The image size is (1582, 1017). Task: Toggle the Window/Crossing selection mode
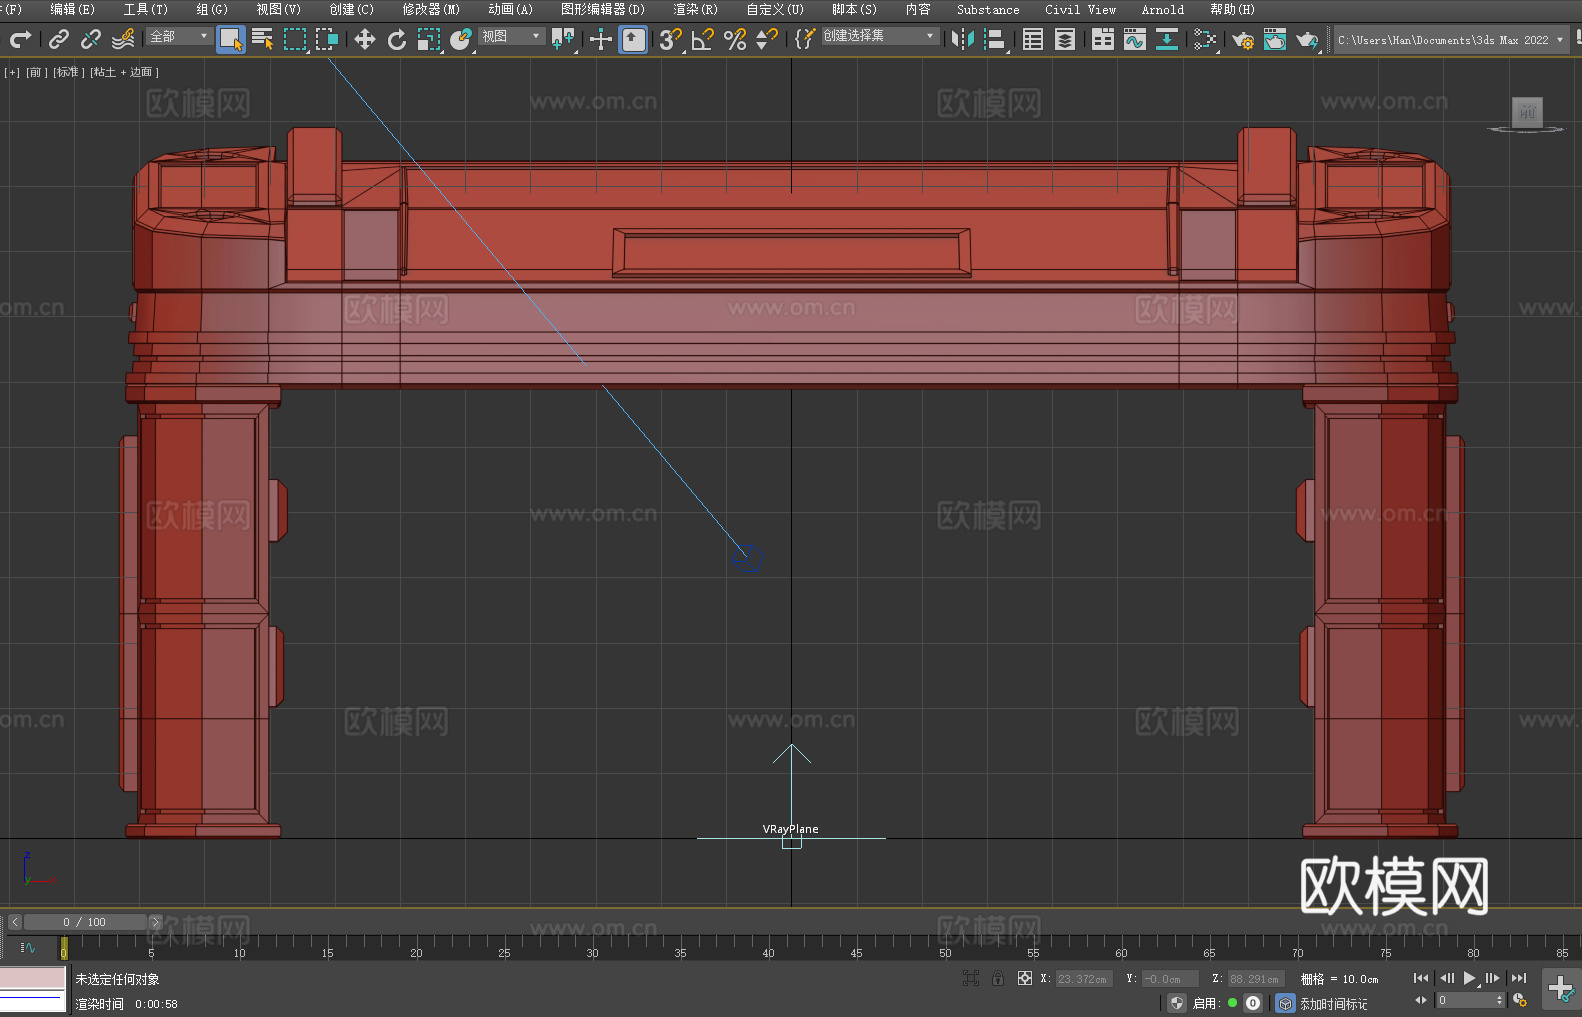pos(327,39)
